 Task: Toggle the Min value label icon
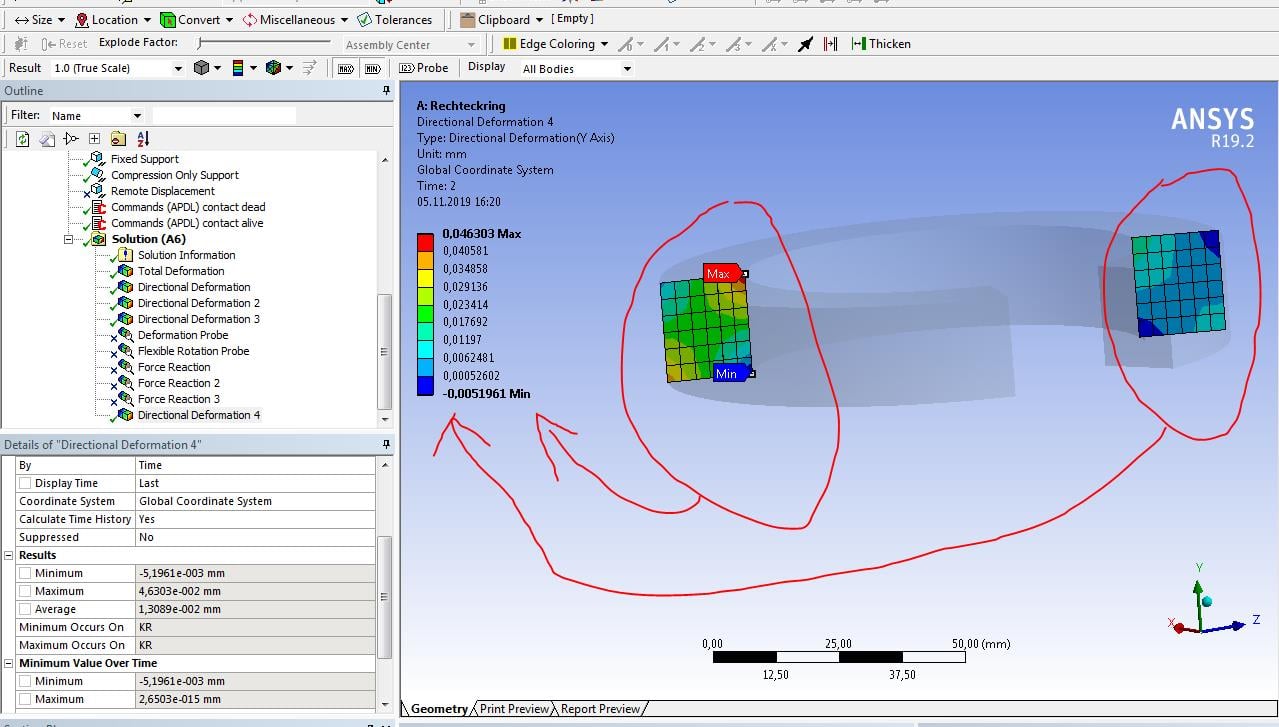(x=373, y=68)
